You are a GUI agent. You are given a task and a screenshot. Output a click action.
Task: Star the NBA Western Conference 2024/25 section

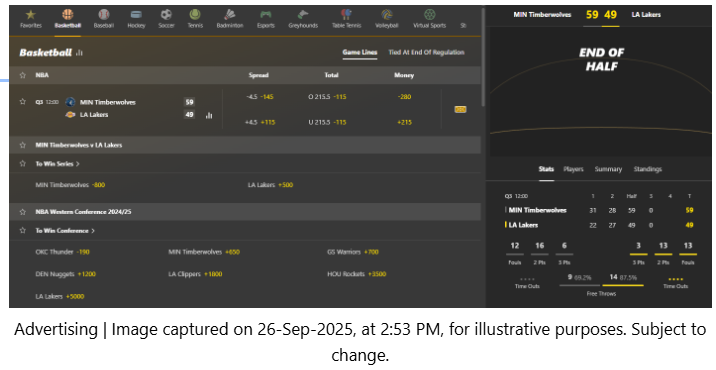(23, 211)
